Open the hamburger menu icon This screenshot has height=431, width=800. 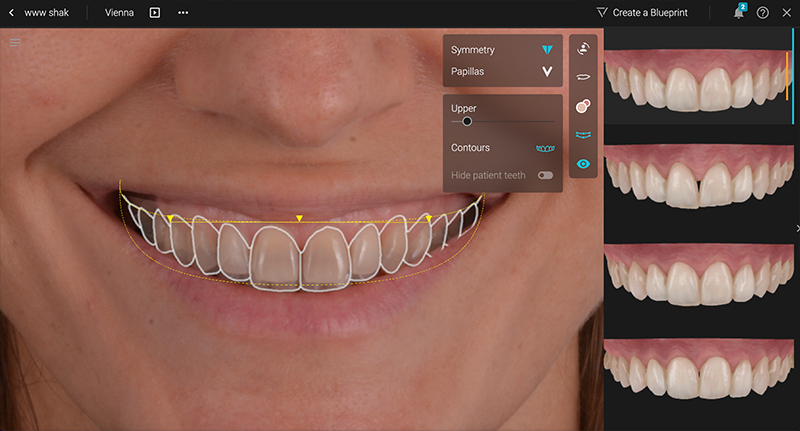15,42
